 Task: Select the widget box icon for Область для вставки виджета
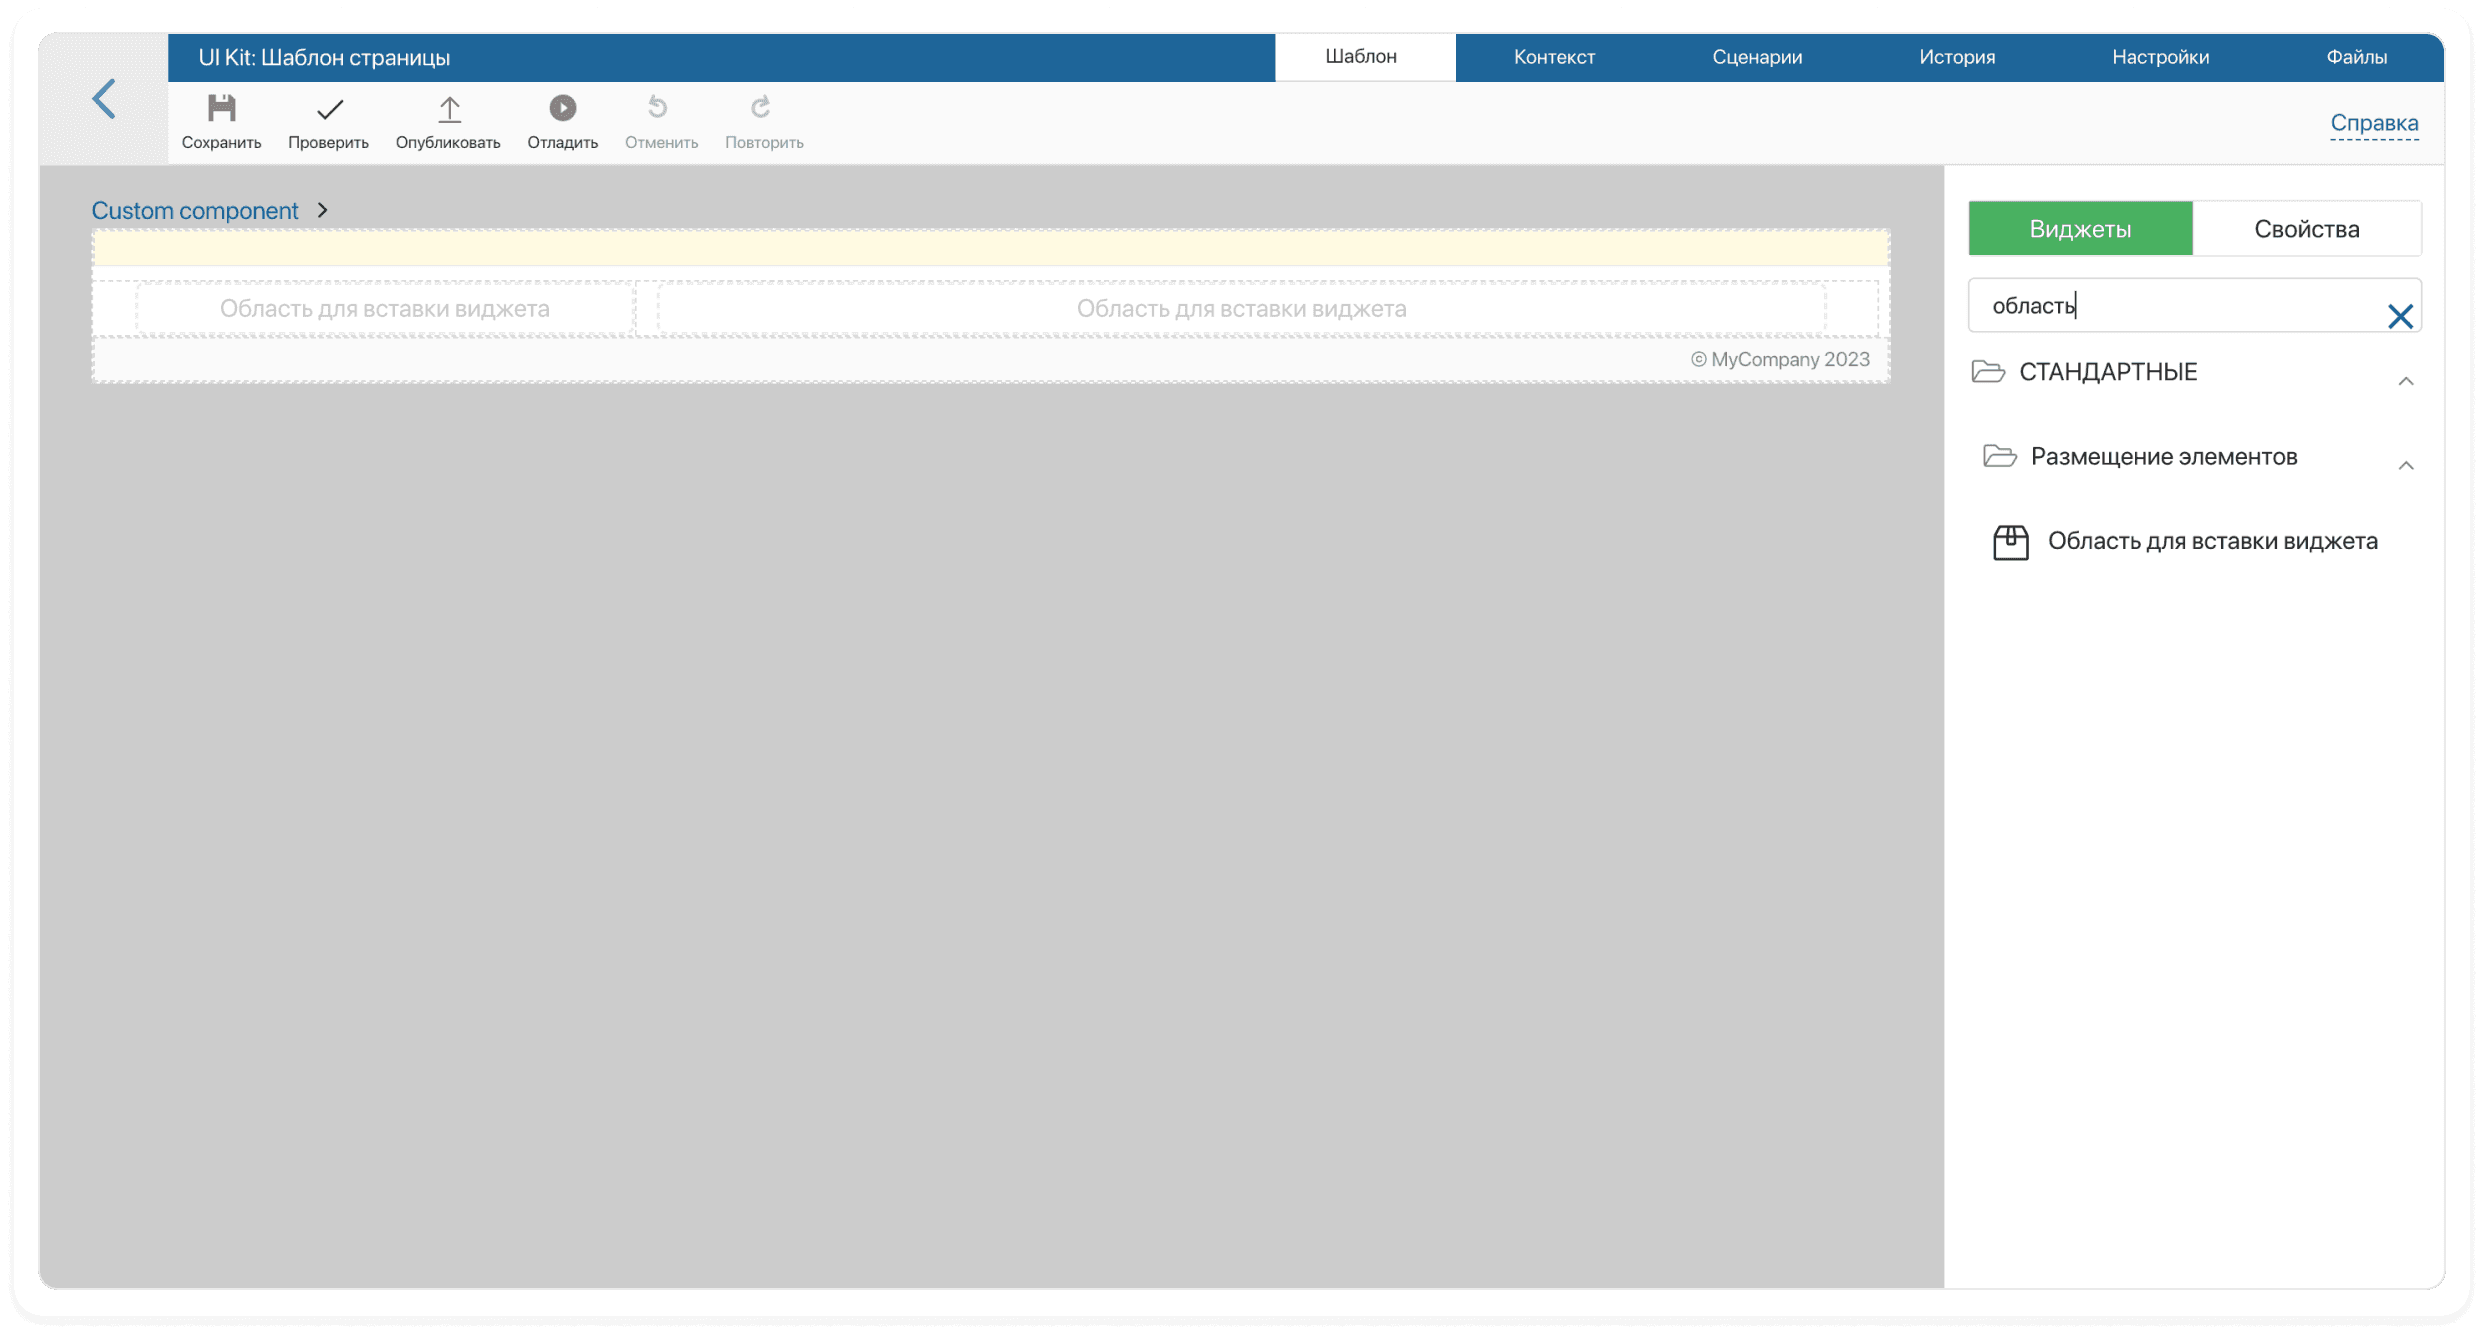(x=2010, y=542)
